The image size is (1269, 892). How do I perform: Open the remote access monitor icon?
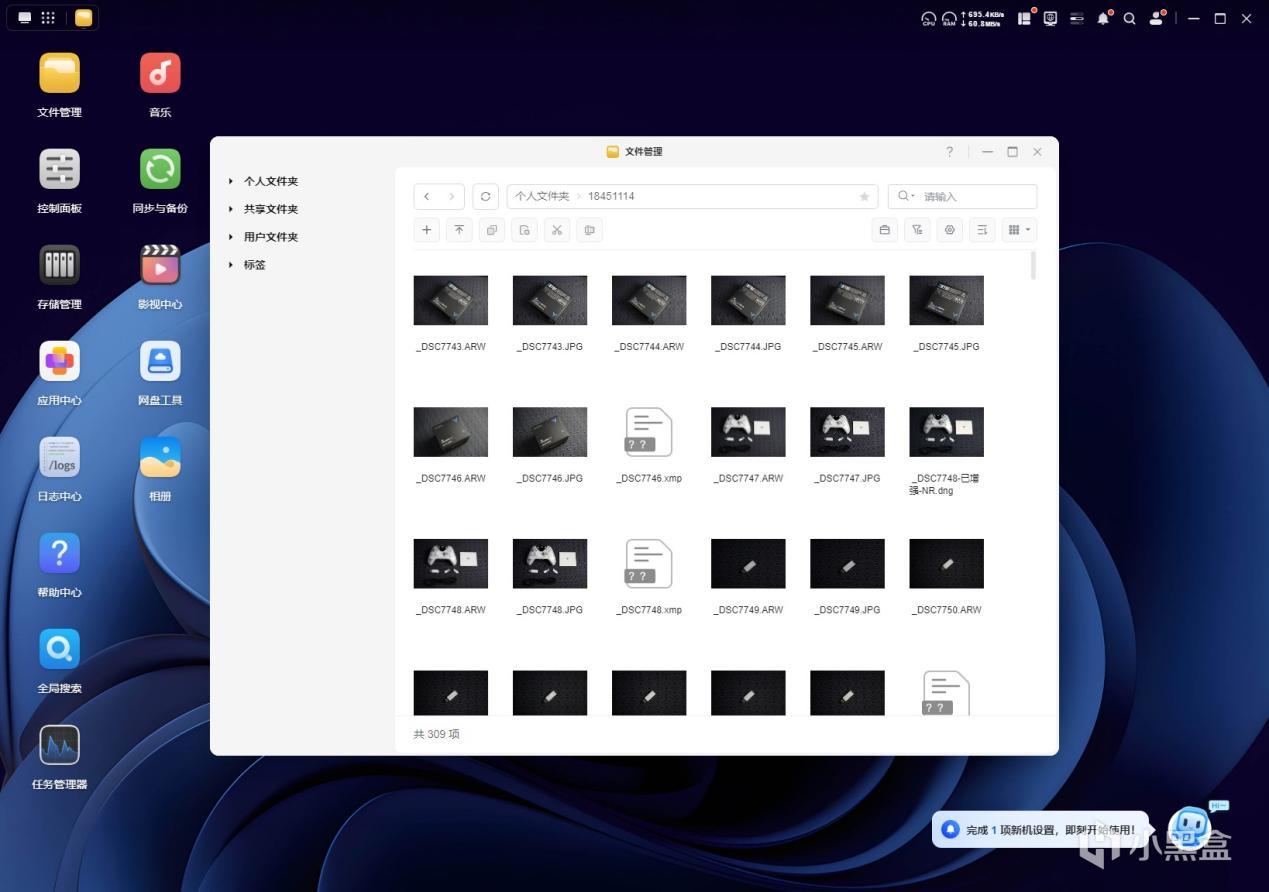[x=1051, y=18]
